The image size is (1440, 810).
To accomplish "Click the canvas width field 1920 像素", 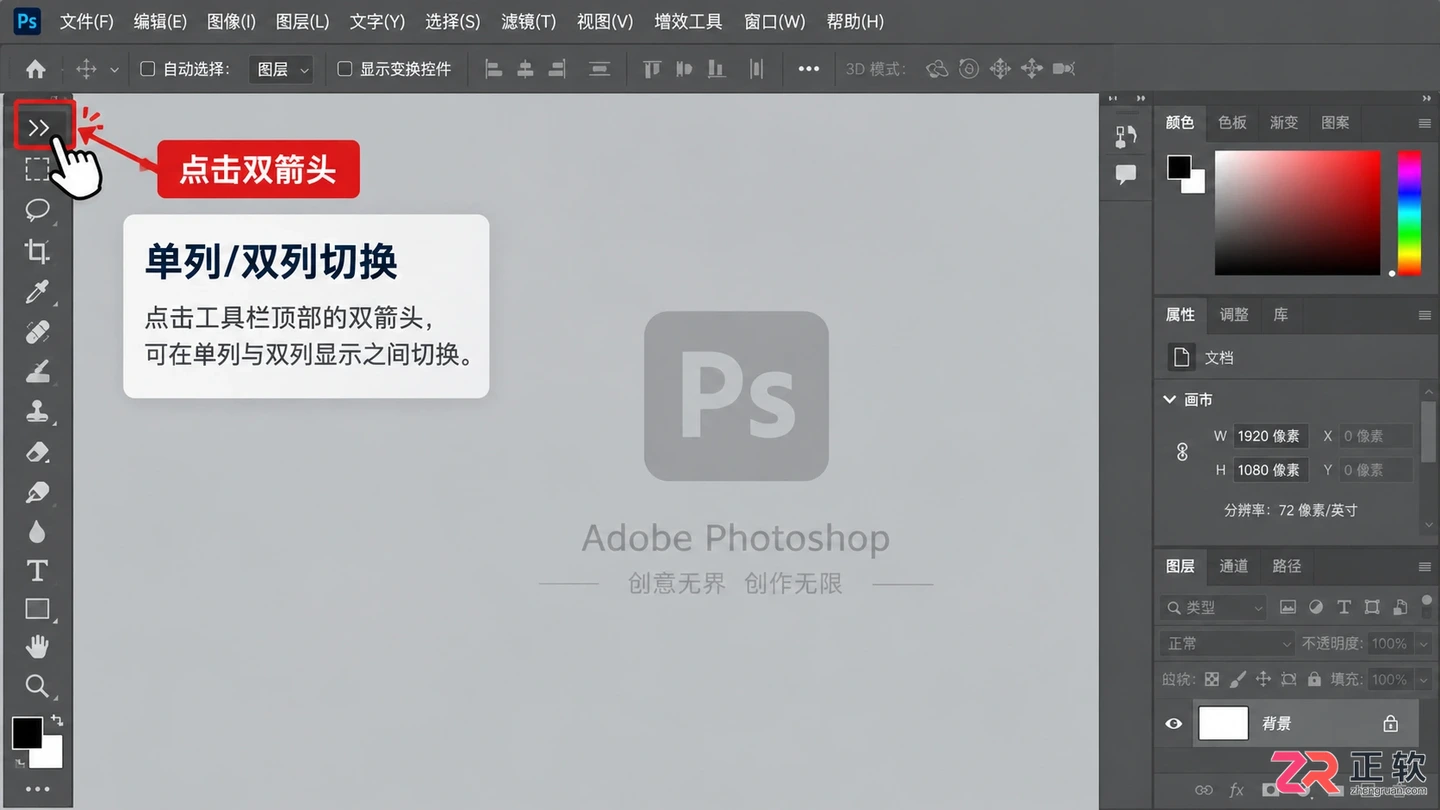I will pyautogui.click(x=1270, y=436).
